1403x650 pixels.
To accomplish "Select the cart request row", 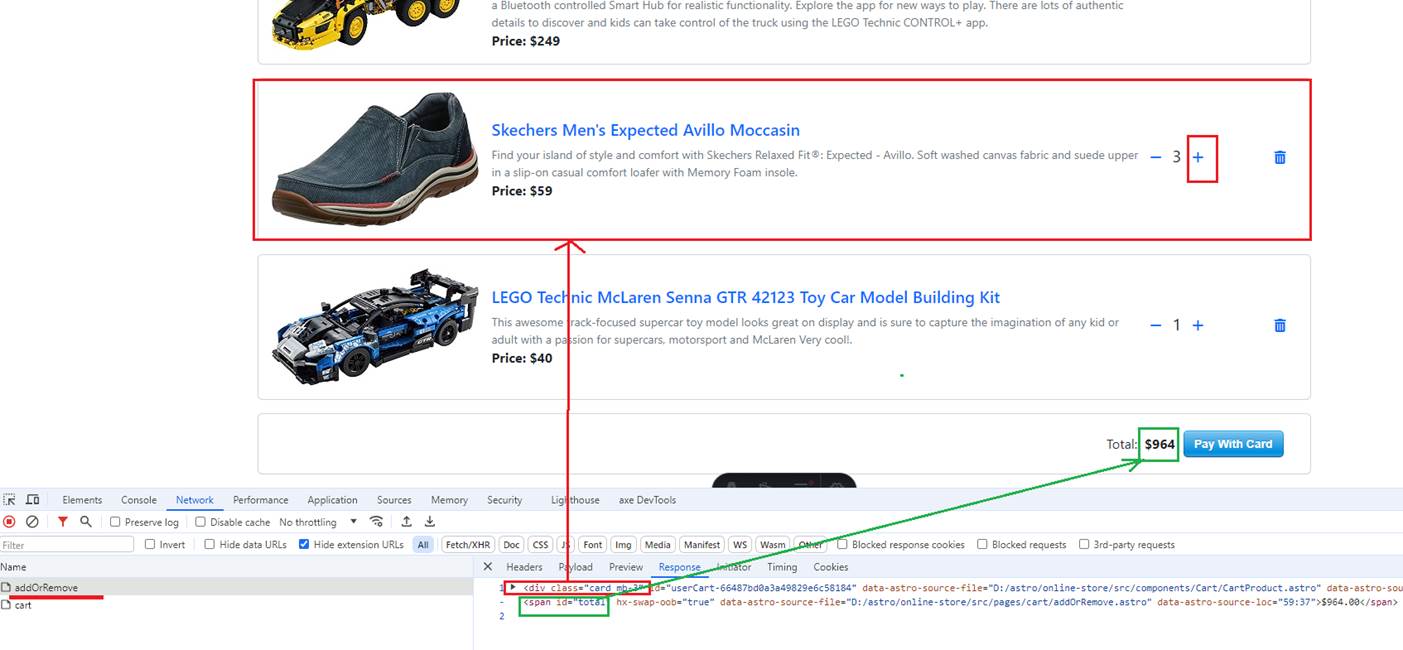I will click(x=236, y=605).
